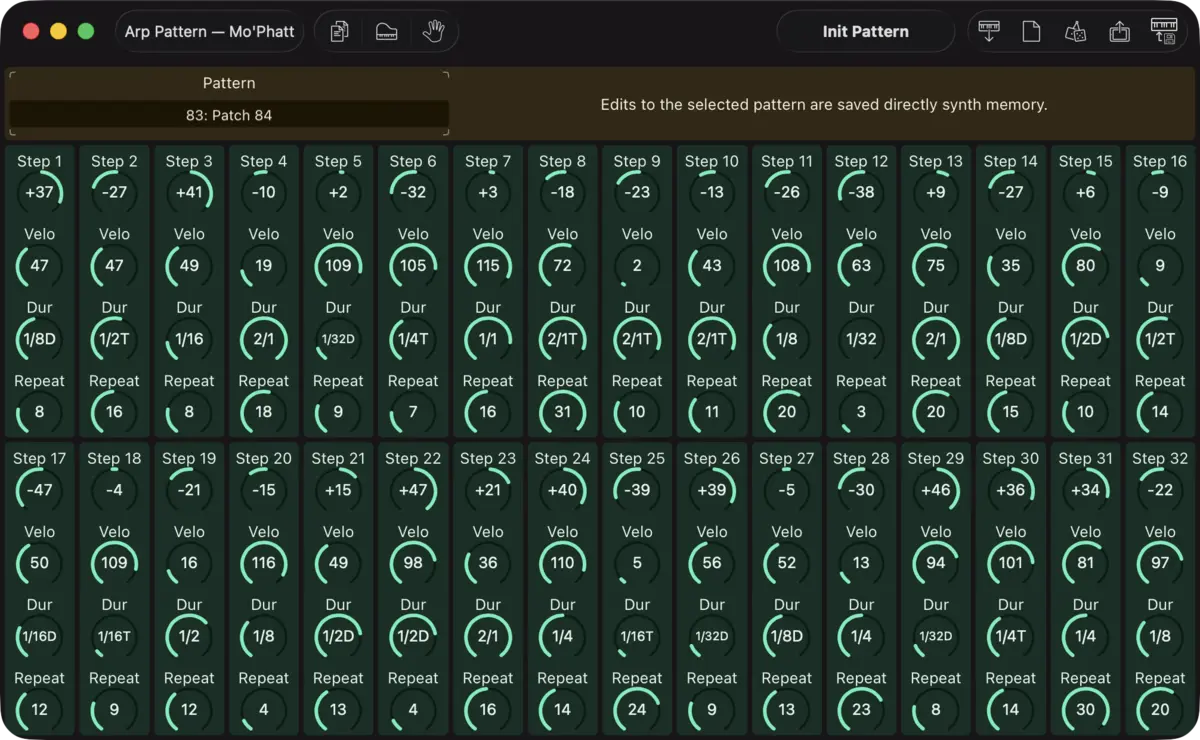Click keyboard with save disk icon

(1164, 32)
